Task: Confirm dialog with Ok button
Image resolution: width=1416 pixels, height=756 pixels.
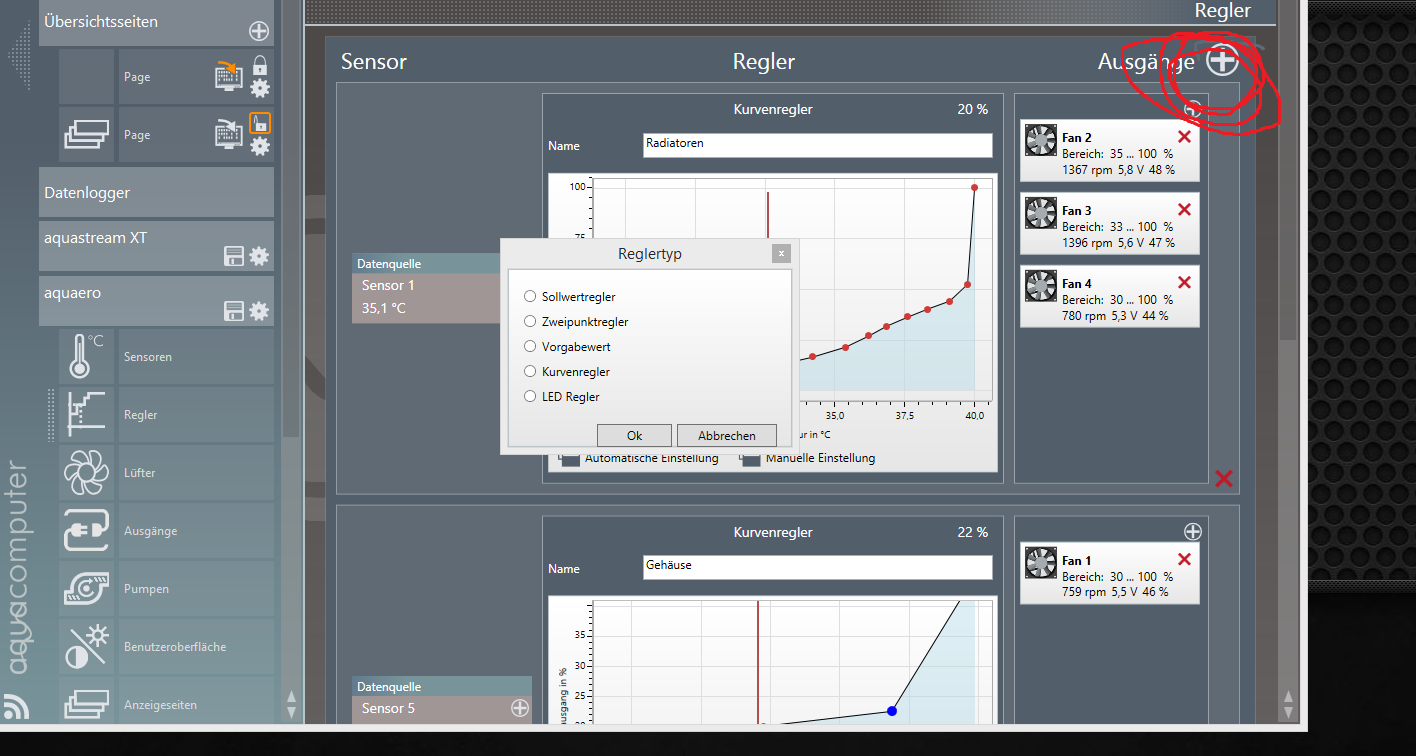Action: pos(634,436)
